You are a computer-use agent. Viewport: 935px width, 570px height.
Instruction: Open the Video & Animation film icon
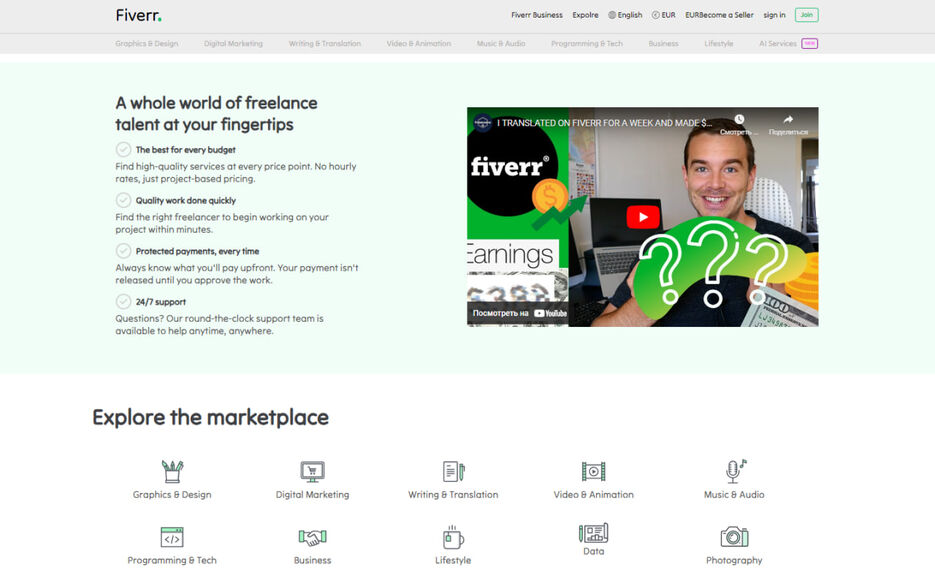click(593, 471)
